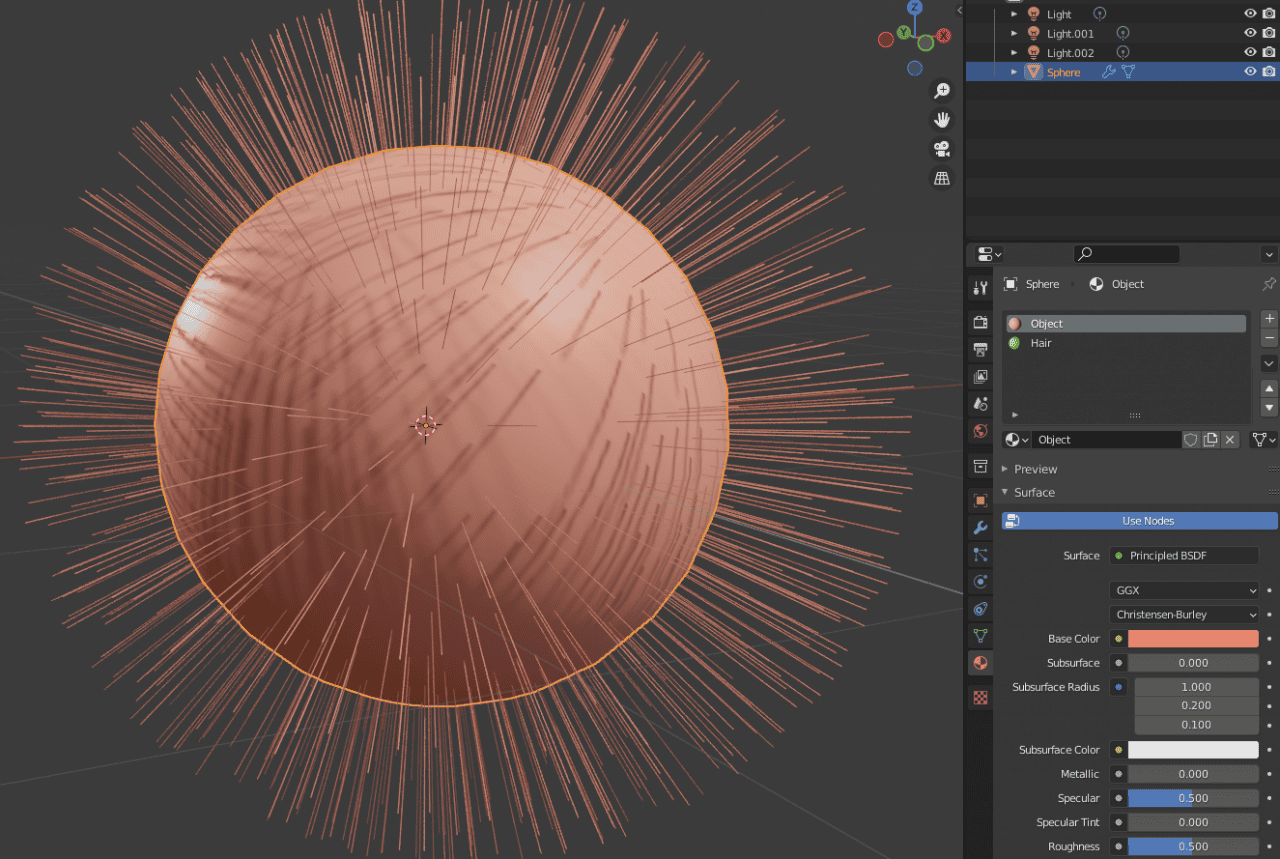Open the World Properties tab

[x=980, y=432]
